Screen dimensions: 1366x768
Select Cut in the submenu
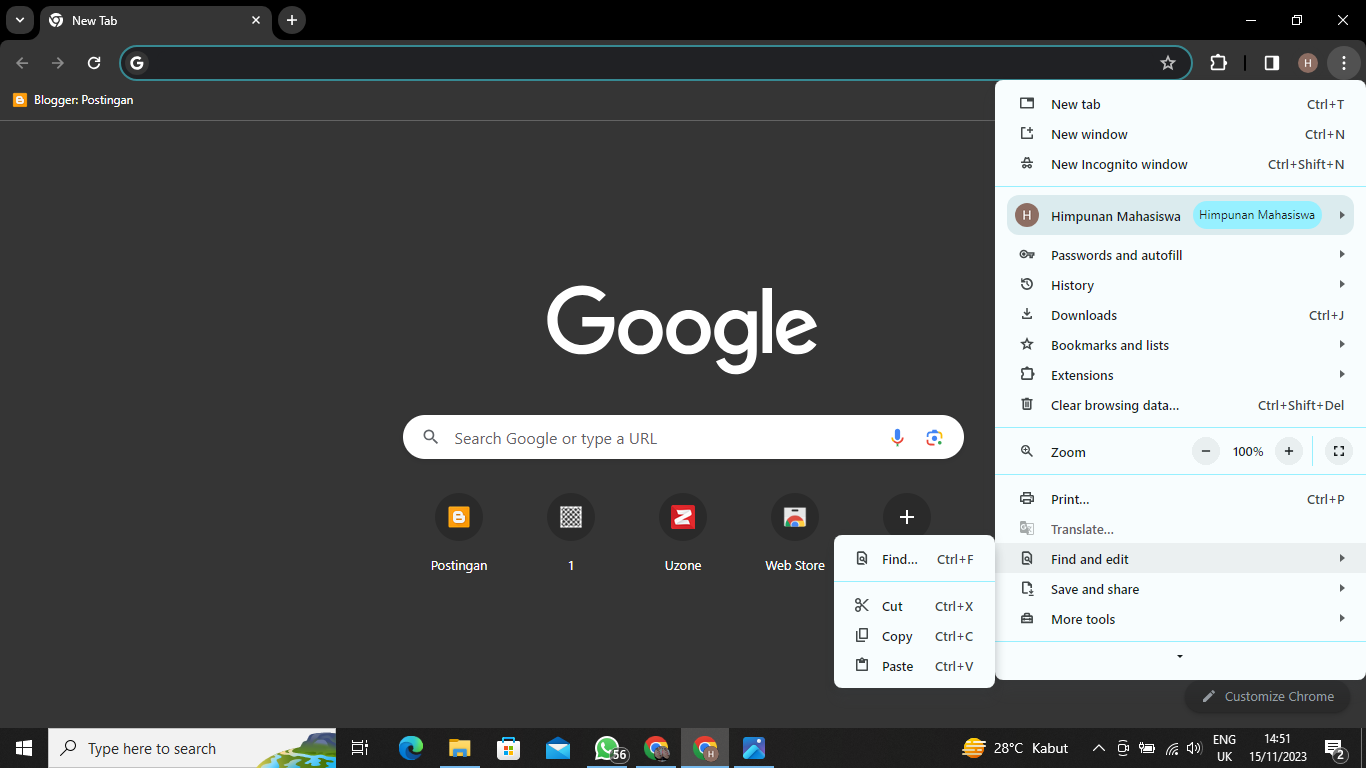coord(914,606)
